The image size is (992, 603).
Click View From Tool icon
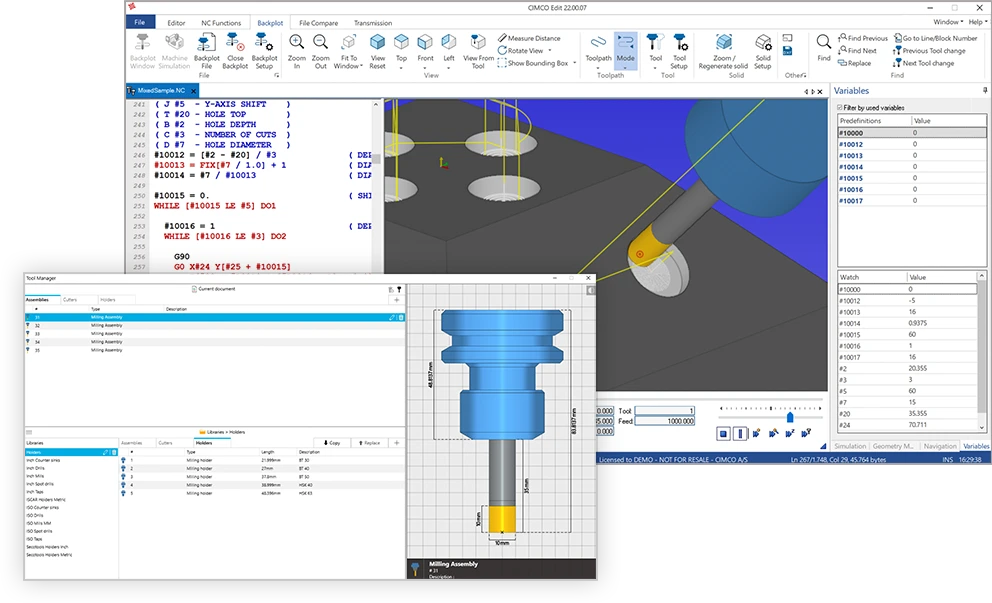478,43
